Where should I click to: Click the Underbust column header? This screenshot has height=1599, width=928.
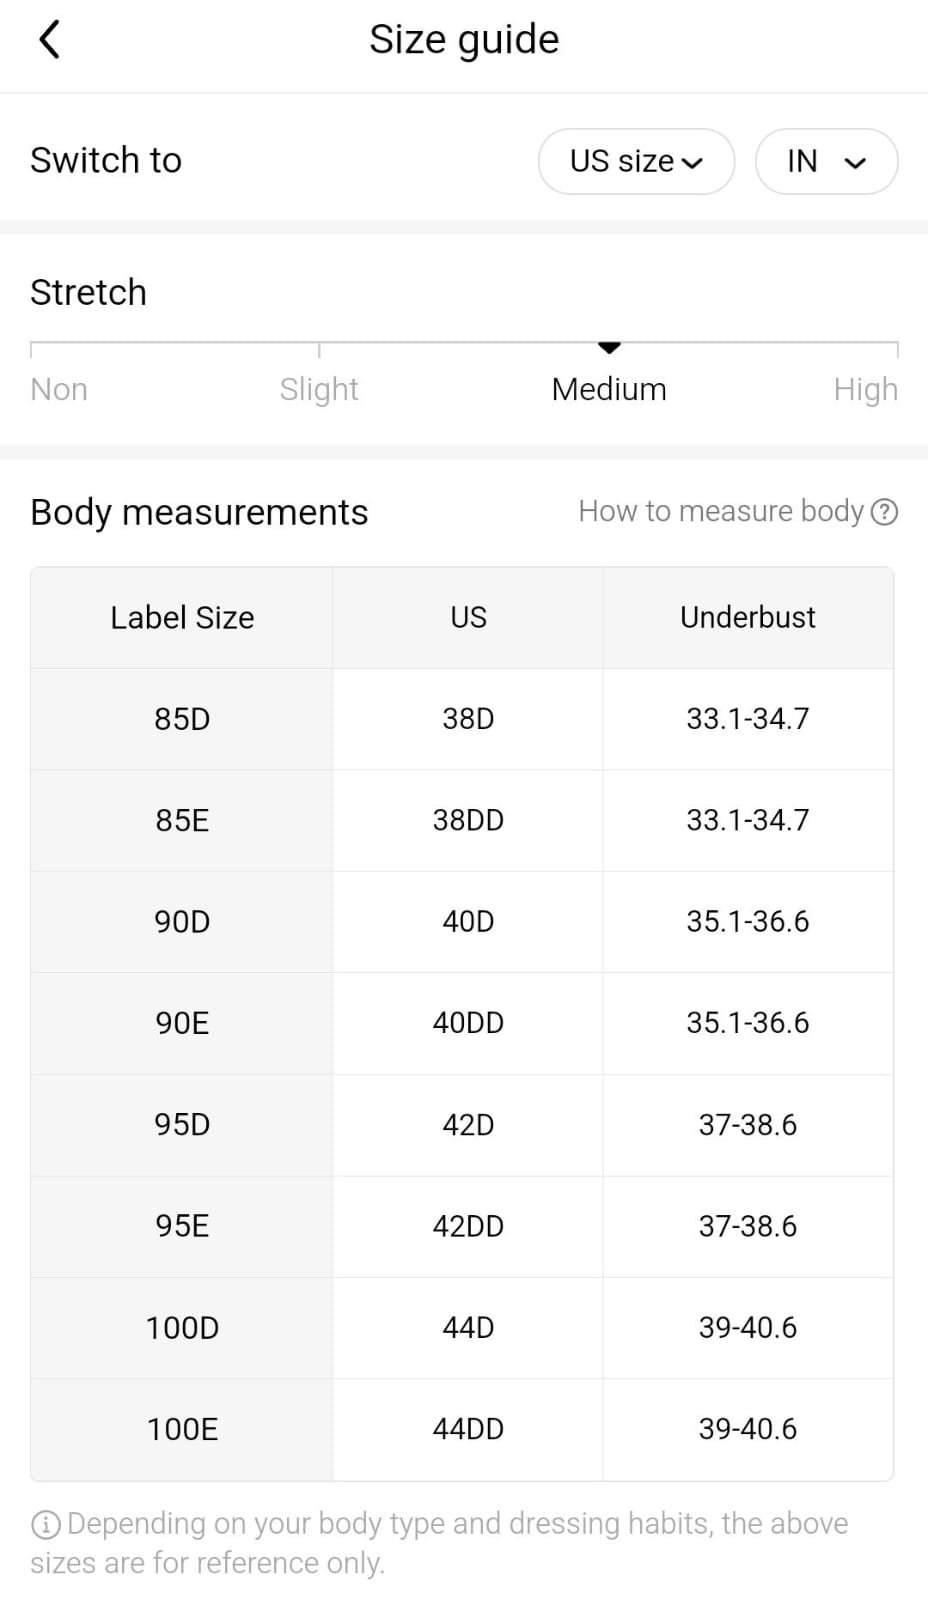pos(747,618)
